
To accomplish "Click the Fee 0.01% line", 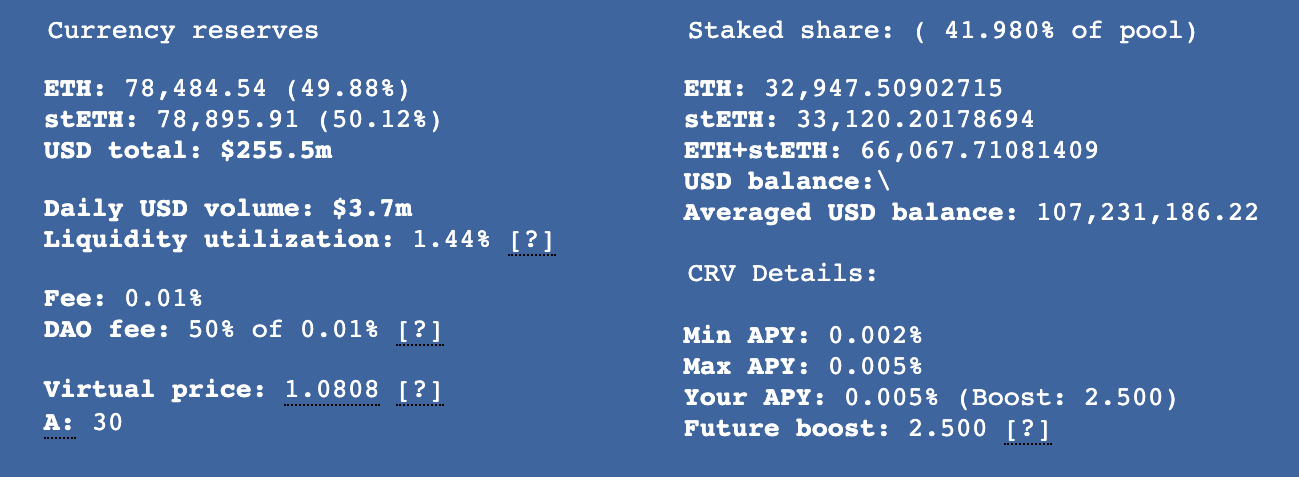I will point(124,299).
